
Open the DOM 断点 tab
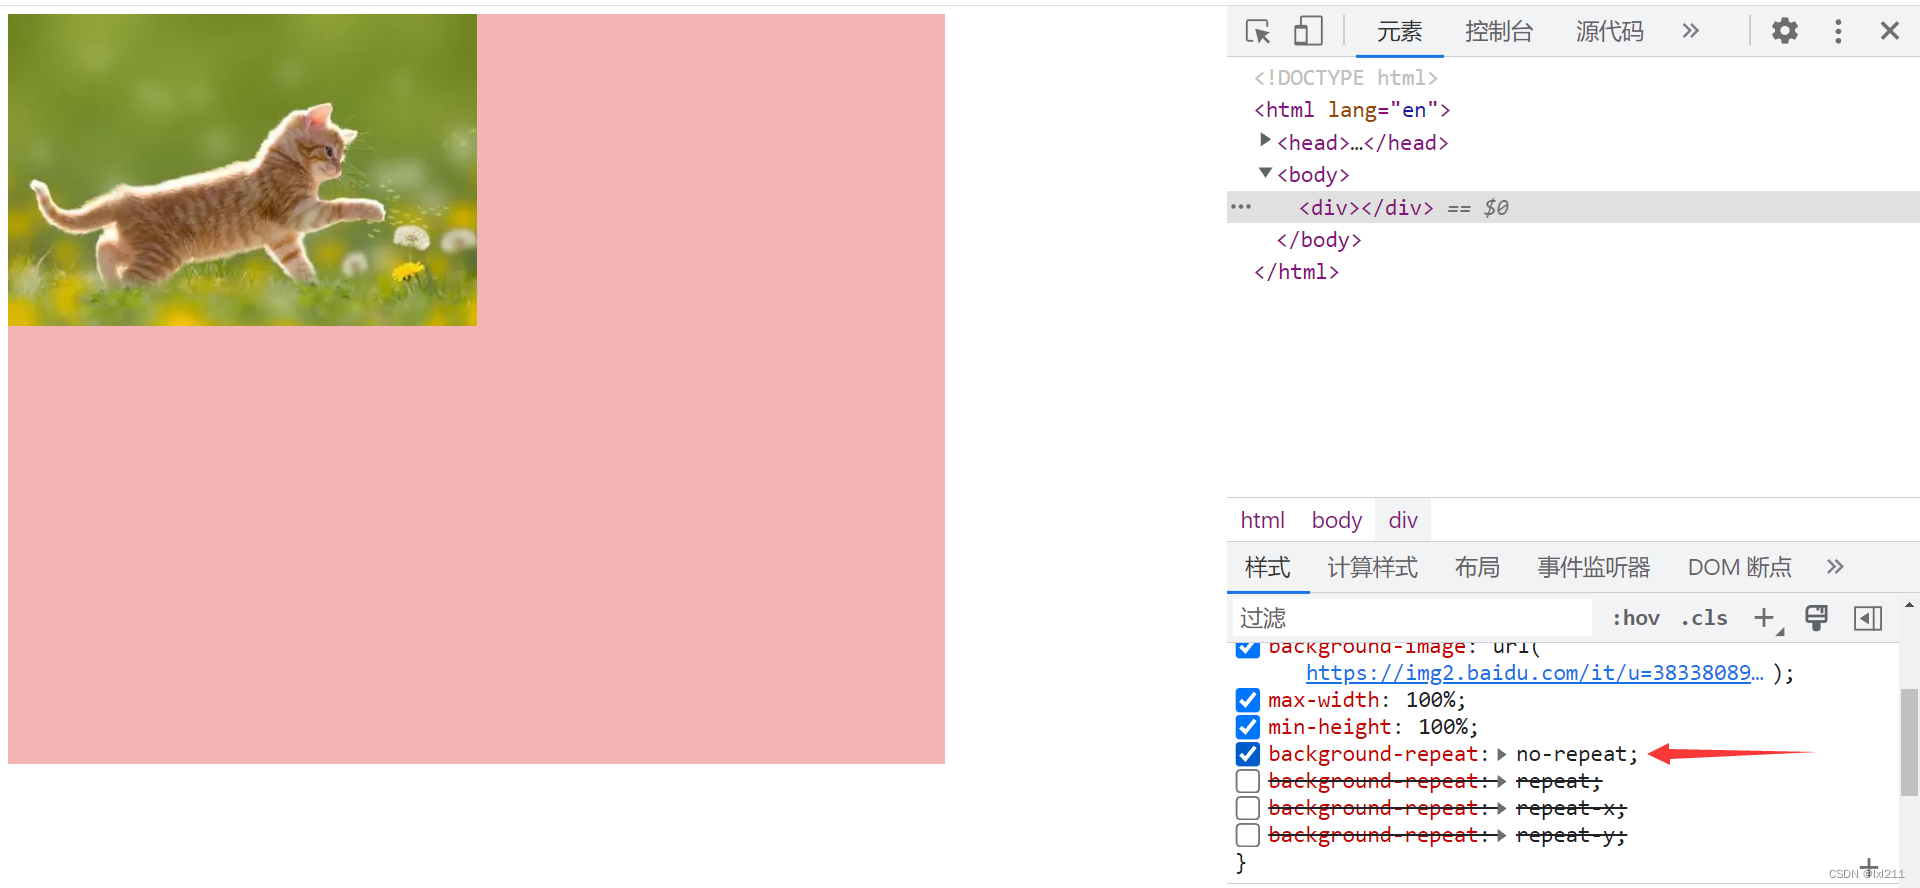pyautogui.click(x=1740, y=567)
